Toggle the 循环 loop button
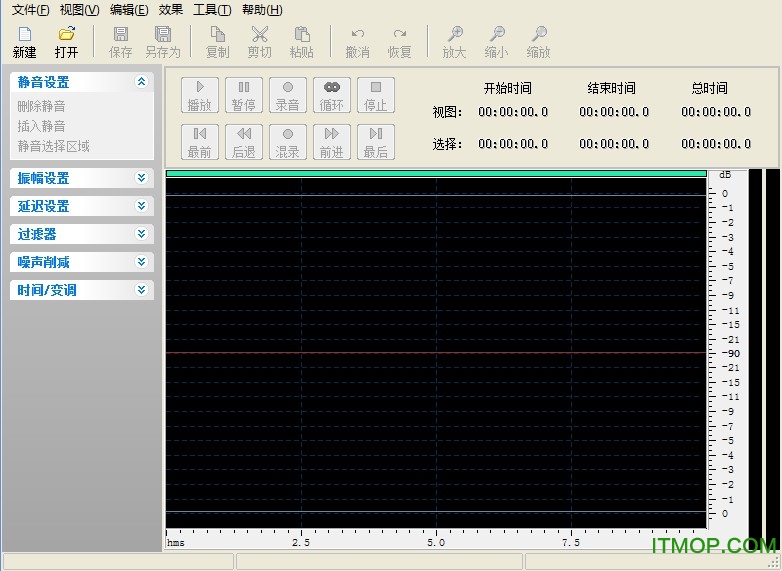This screenshot has height=571, width=782. (x=331, y=95)
